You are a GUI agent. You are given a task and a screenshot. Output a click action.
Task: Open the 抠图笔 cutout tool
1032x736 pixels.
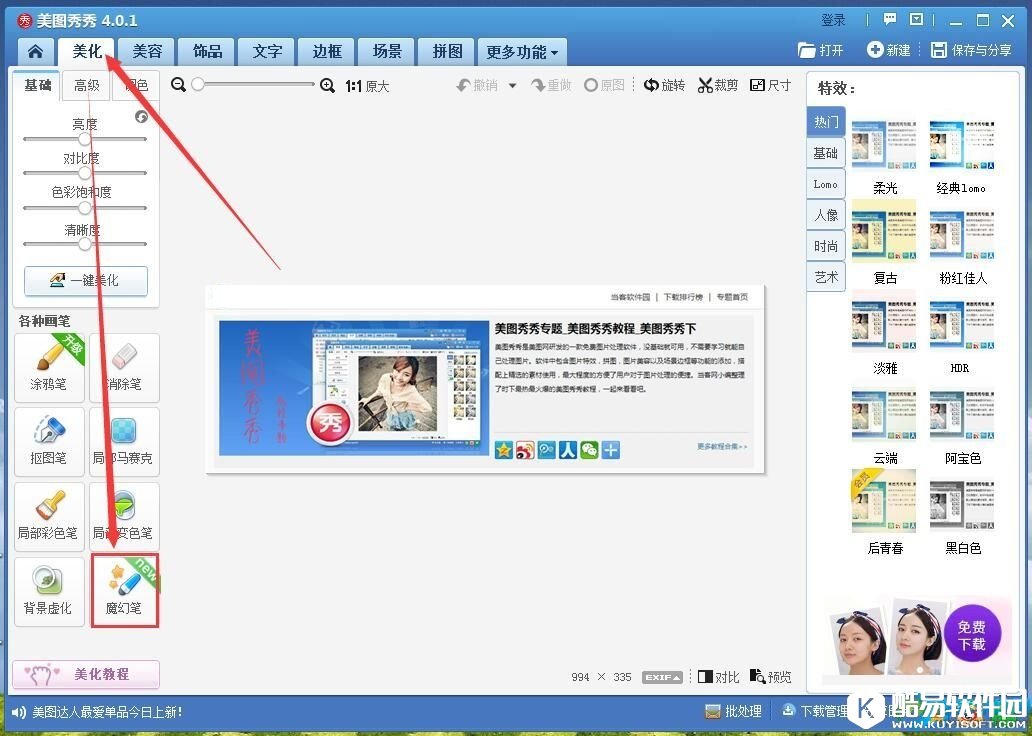click(48, 441)
